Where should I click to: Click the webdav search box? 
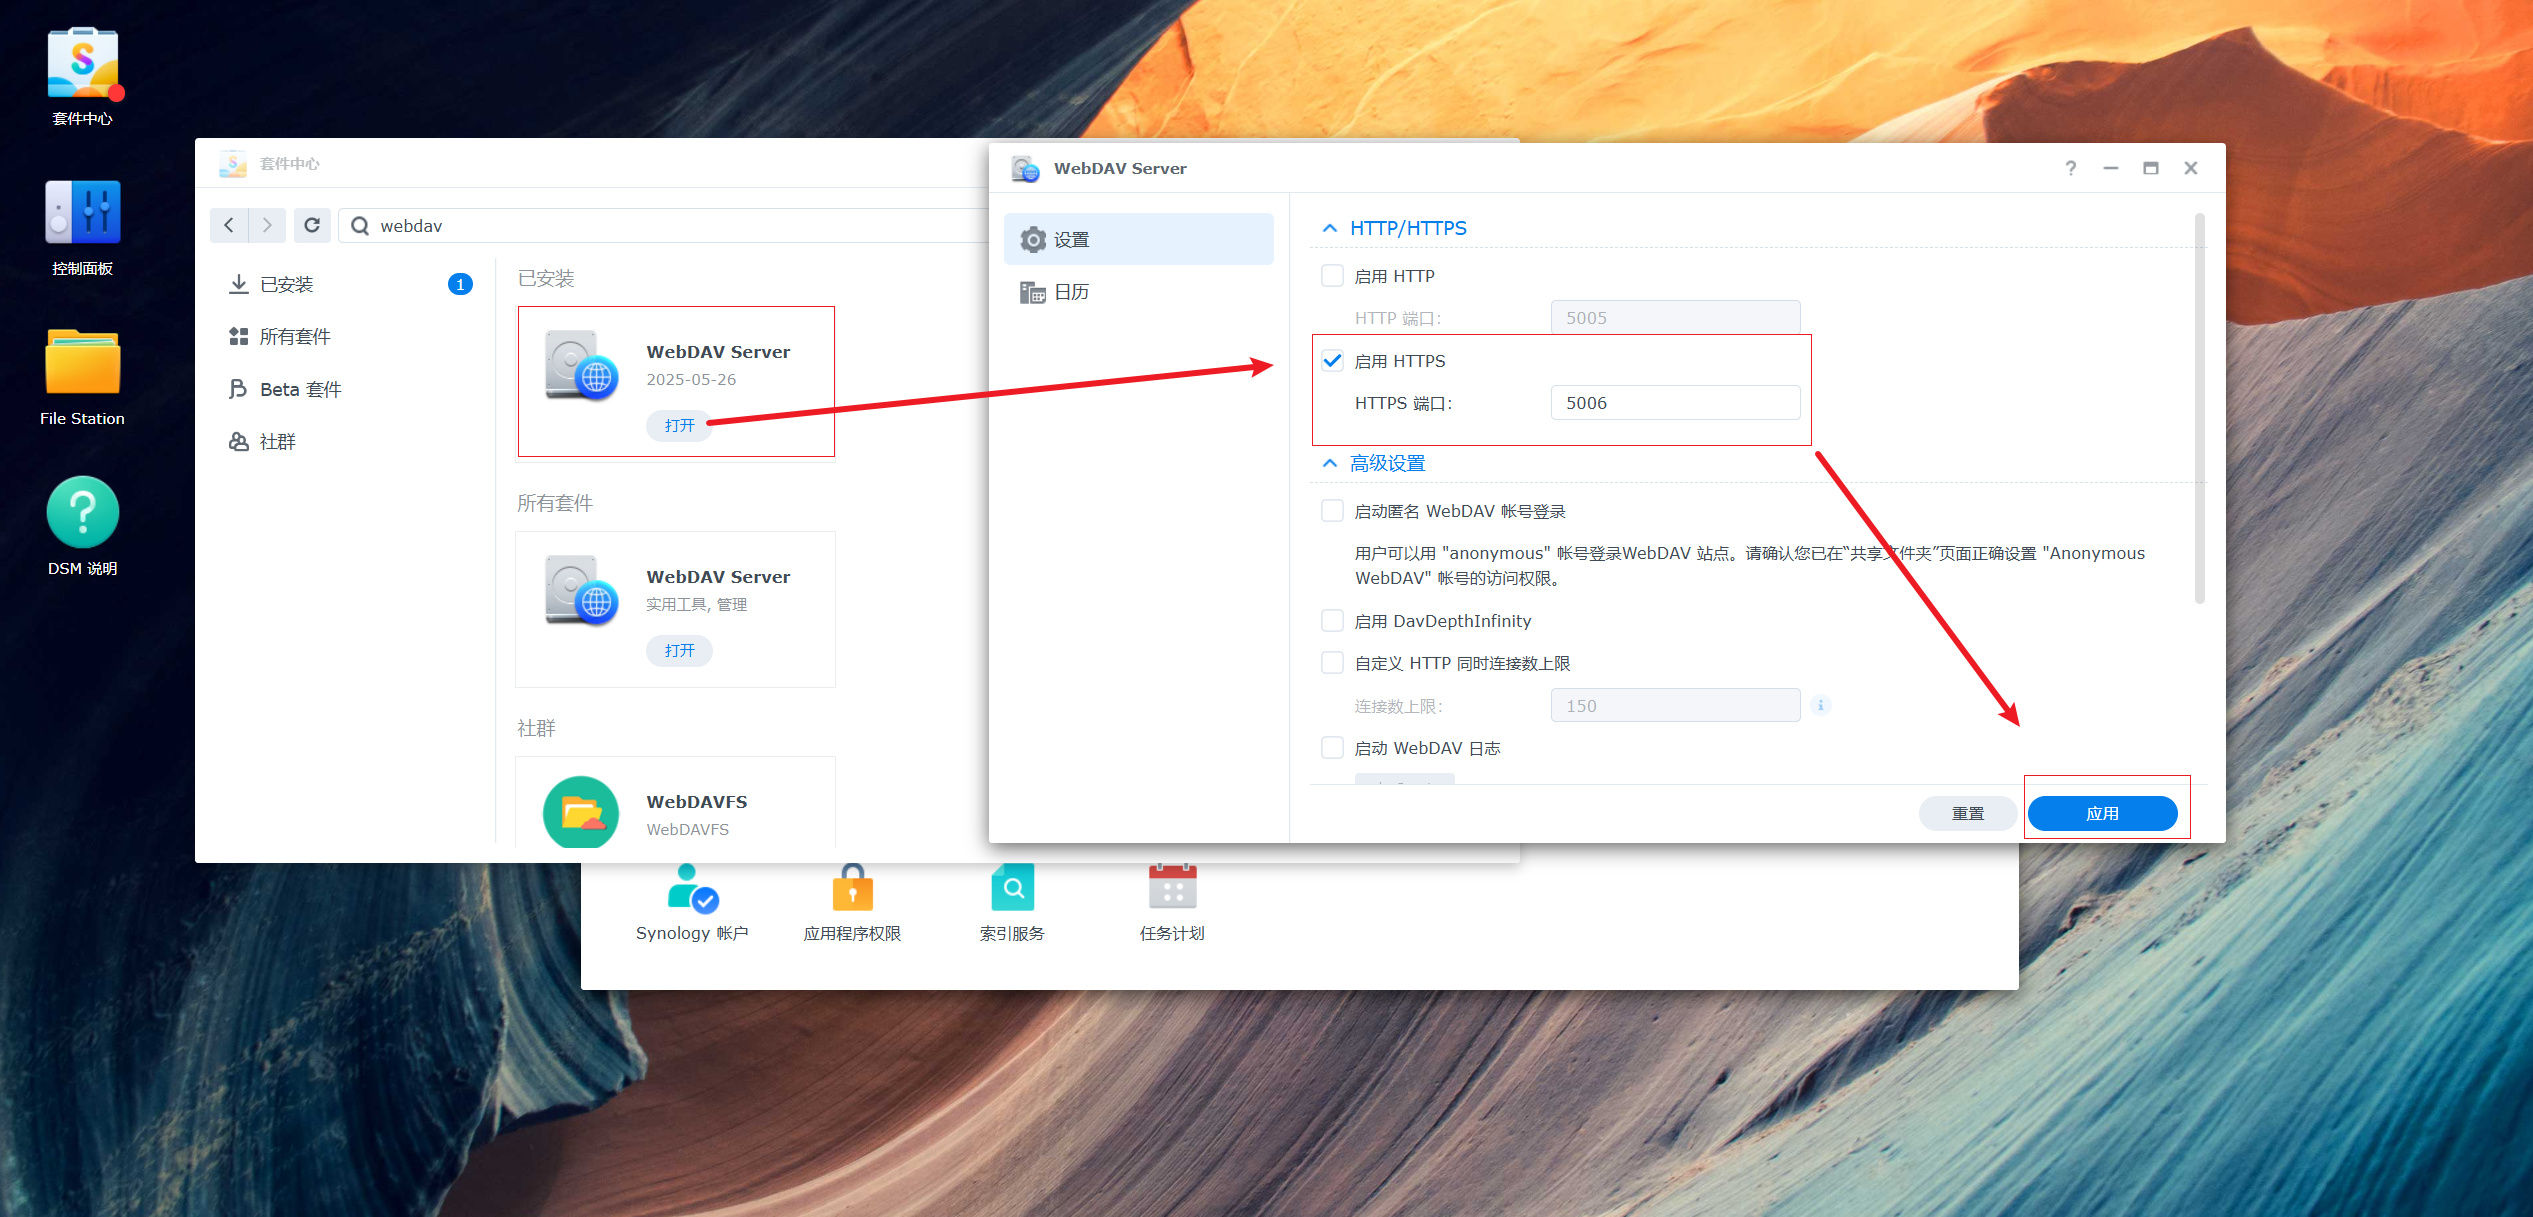click(x=680, y=226)
